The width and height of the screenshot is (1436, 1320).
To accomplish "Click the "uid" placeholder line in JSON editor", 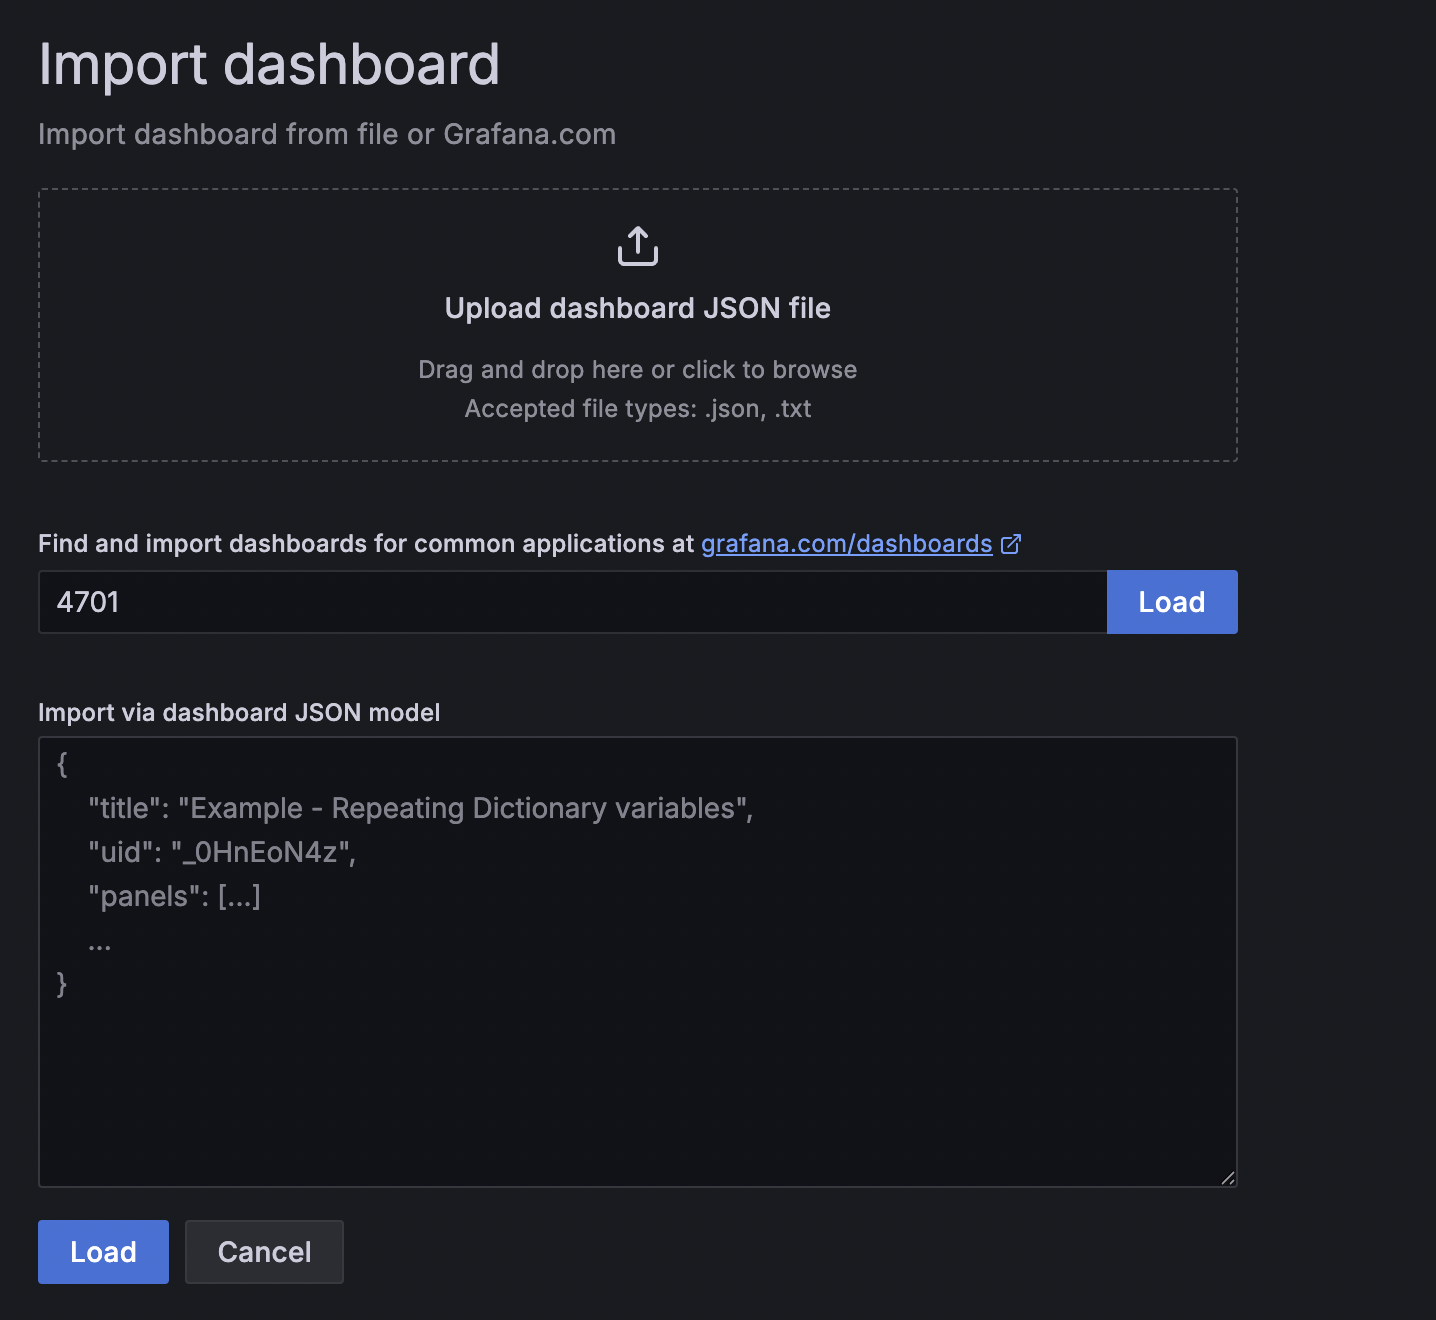I will click(x=222, y=852).
